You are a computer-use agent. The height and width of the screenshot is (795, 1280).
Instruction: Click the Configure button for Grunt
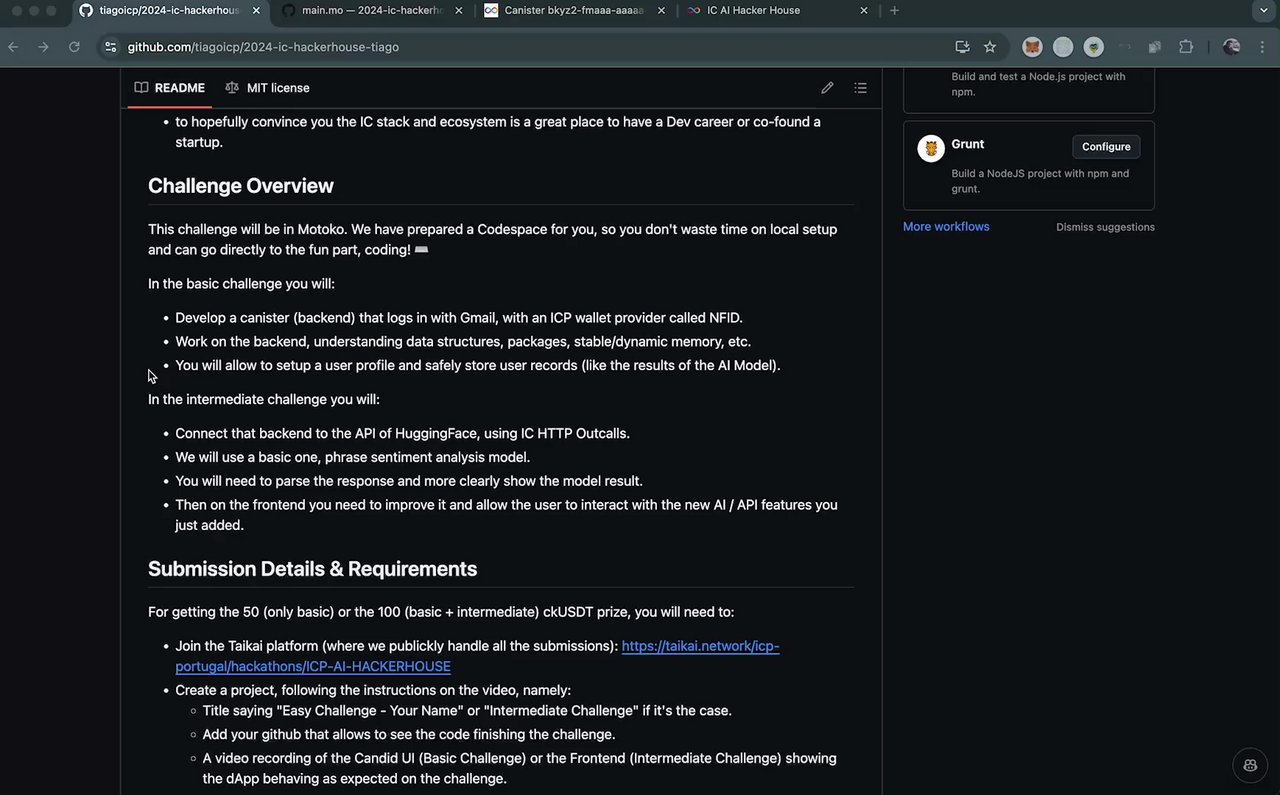pyautogui.click(x=1105, y=146)
